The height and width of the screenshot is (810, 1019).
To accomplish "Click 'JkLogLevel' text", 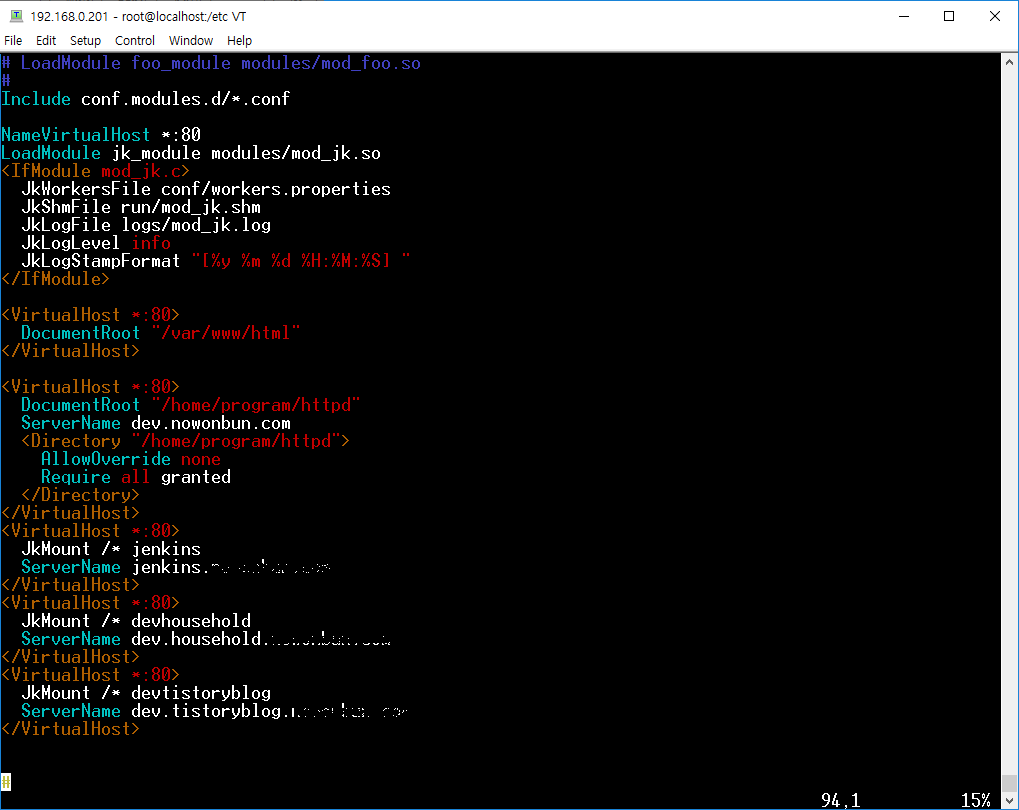I will coord(71,243).
